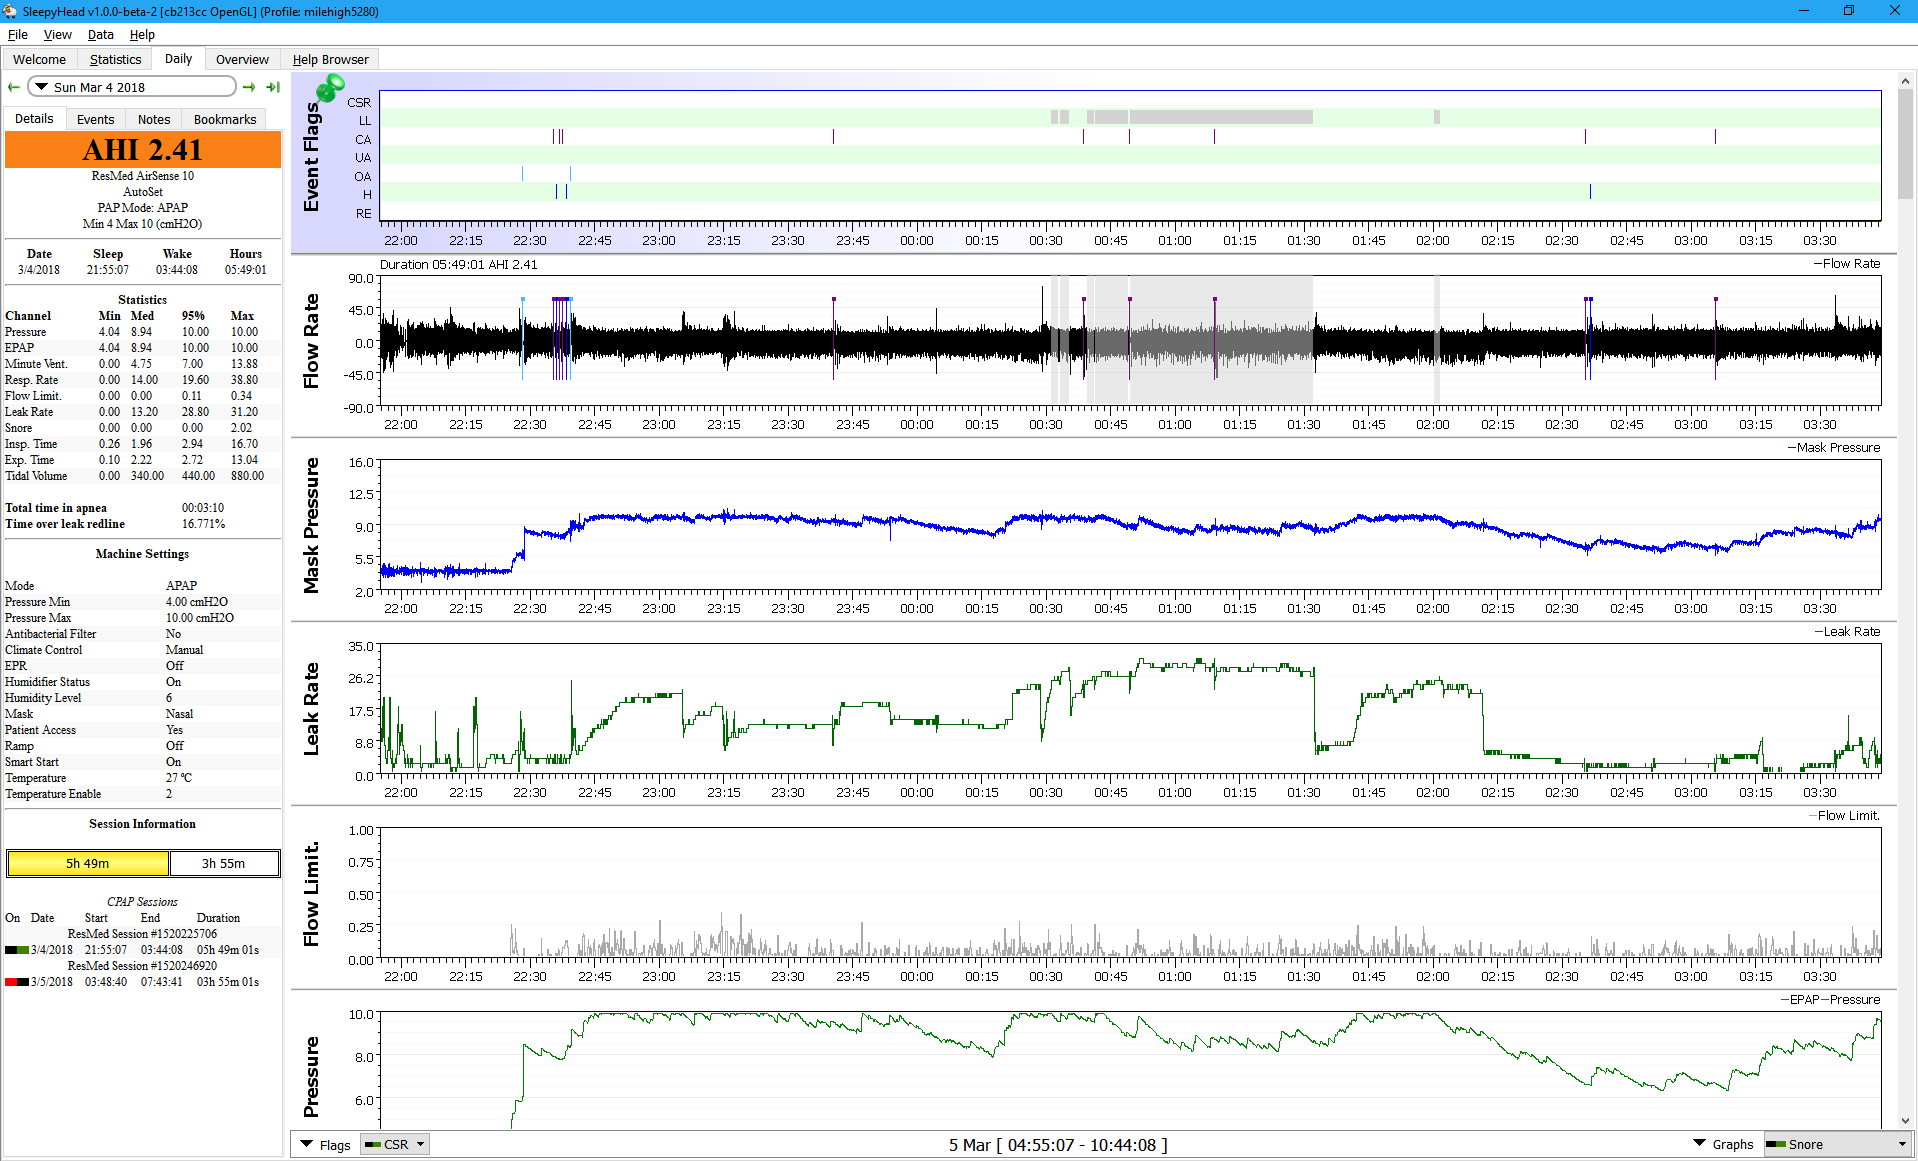Open the Help Browser tab
The width and height of the screenshot is (1918, 1161).
point(330,59)
